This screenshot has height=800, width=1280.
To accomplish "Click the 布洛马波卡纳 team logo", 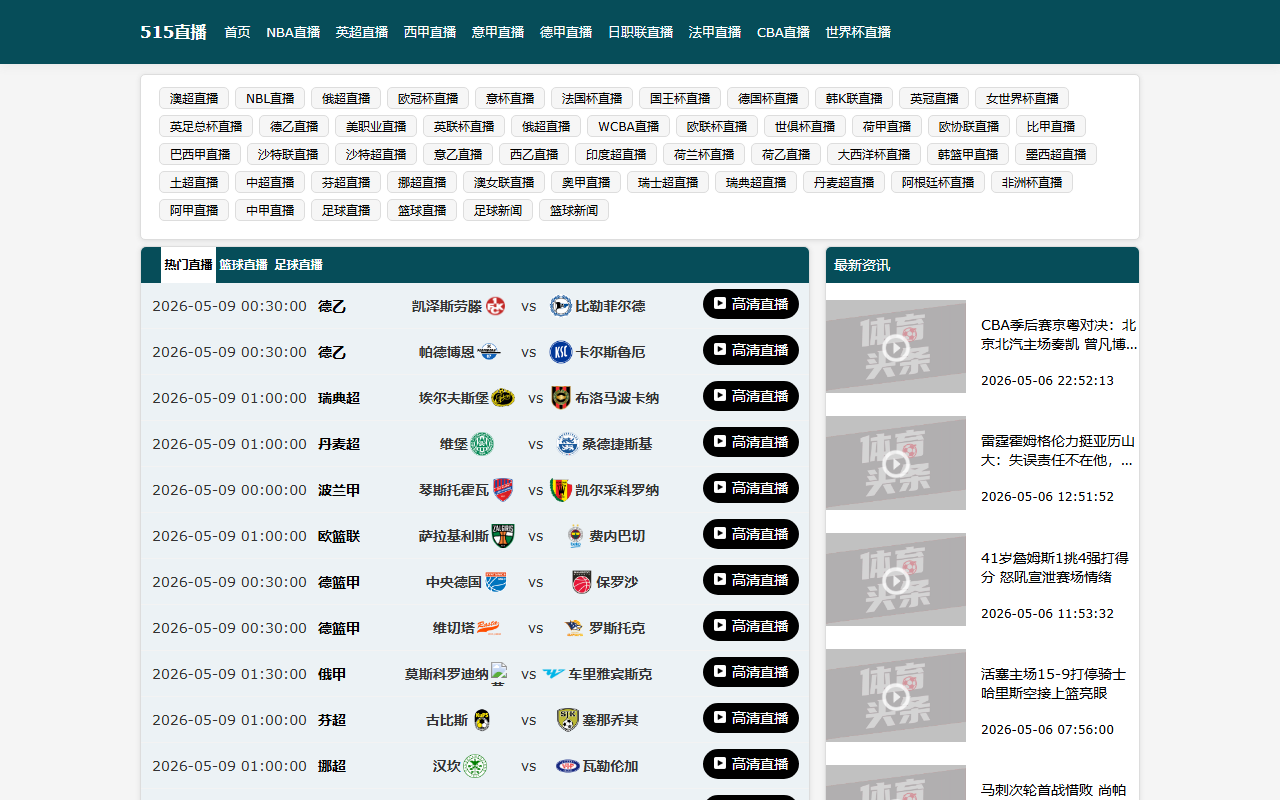I will pyautogui.click(x=561, y=398).
